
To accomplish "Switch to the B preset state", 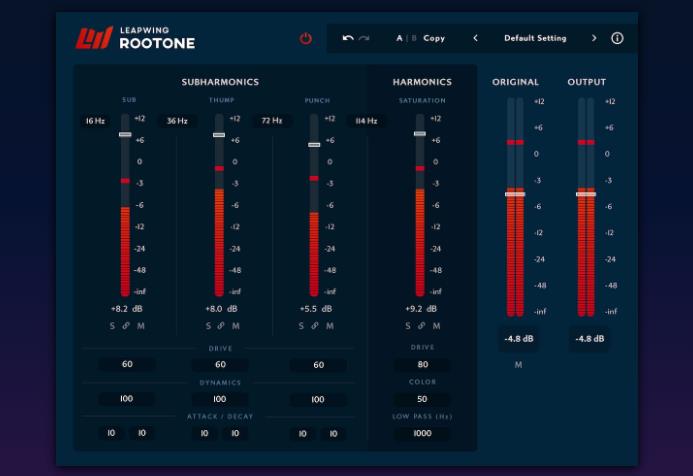I will [x=414, y=38].
